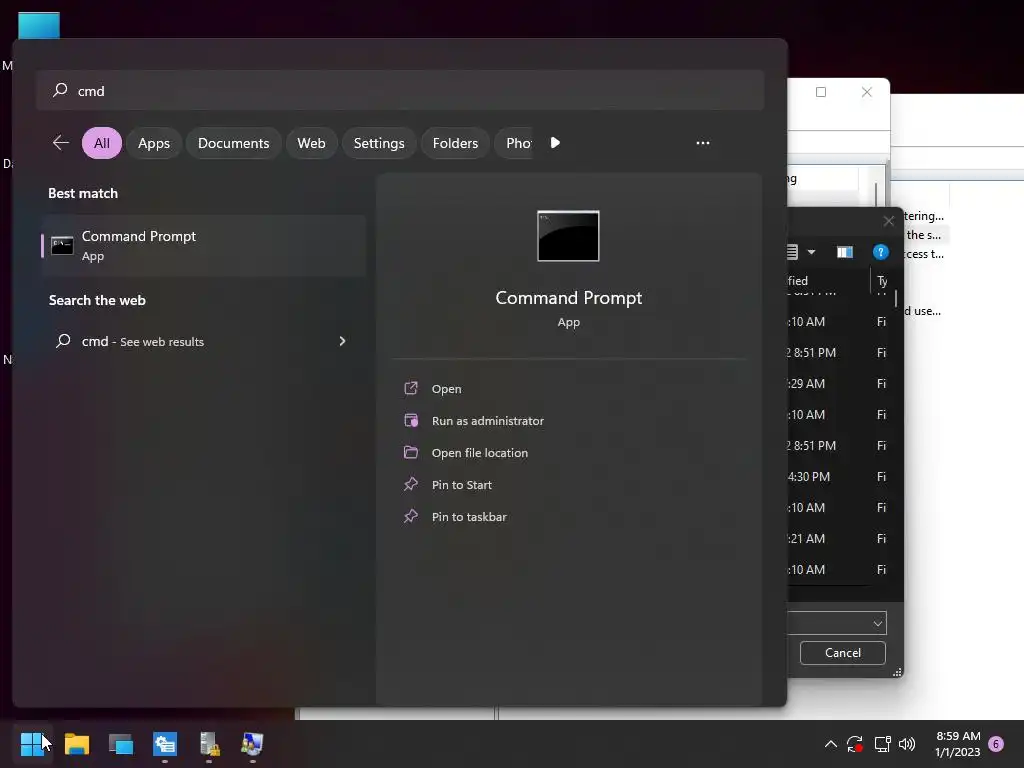This screenshot has height=768, width=1024.
Task: Maximize the background window behind search
Action: pos(821,92)
